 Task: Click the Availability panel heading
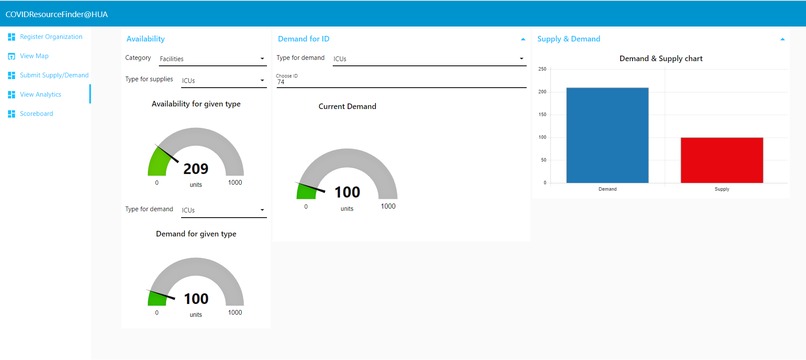[x=145, y=39]
